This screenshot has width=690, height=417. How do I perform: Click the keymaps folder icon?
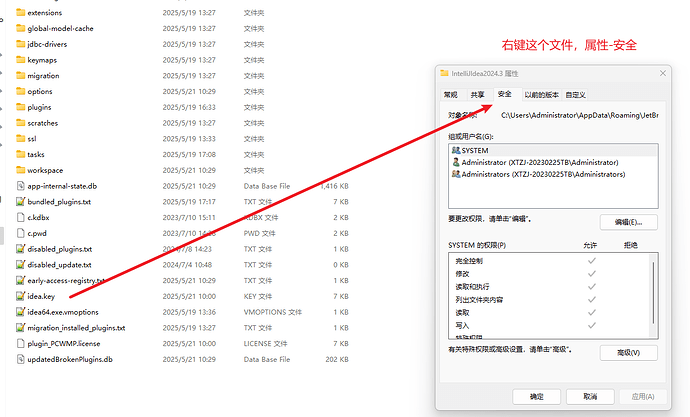click(x=20, y=60)
